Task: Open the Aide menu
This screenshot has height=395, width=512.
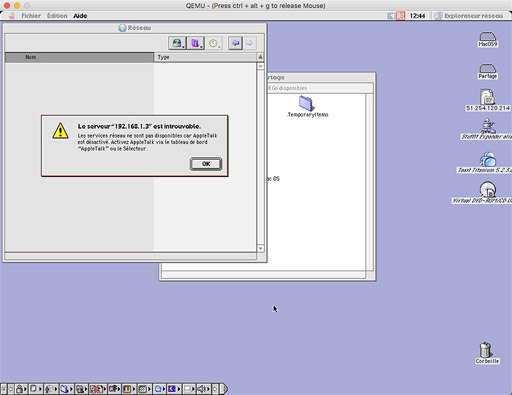Action: (x=80, y=16)
